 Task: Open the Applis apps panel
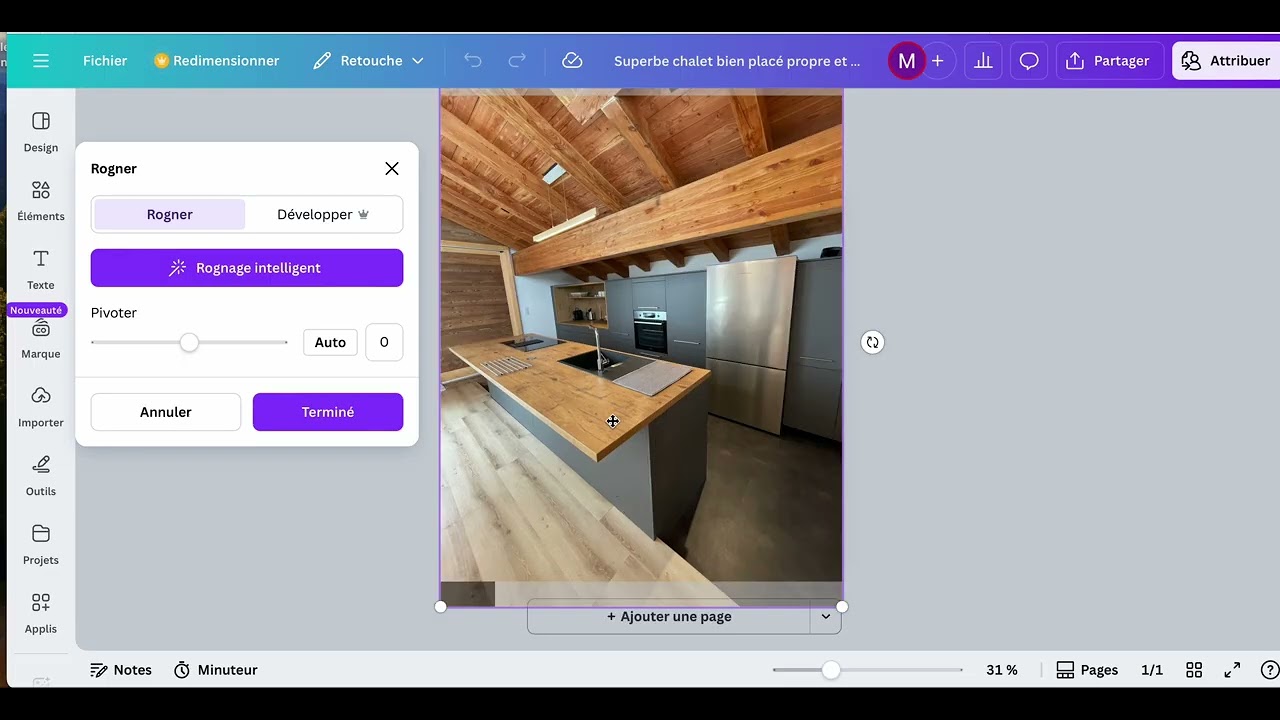pyautogui.click(x=41, y=615)
